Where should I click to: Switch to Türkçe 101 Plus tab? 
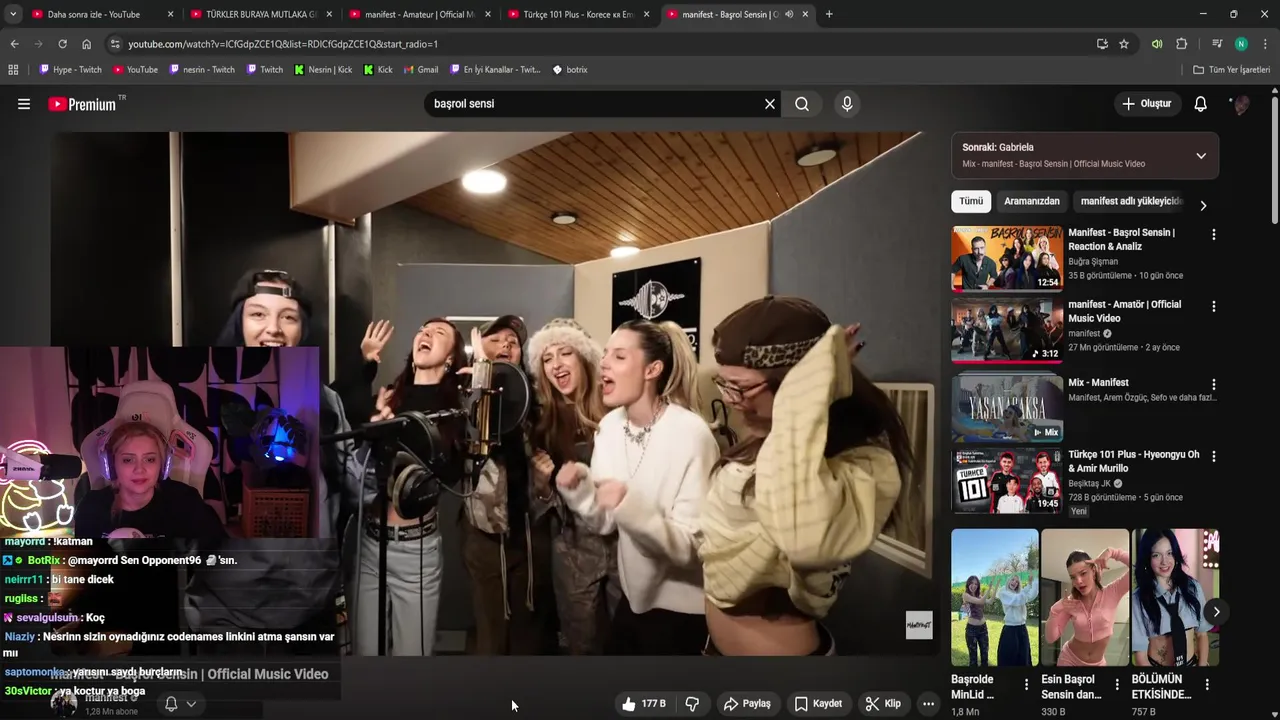pos(578,14)
